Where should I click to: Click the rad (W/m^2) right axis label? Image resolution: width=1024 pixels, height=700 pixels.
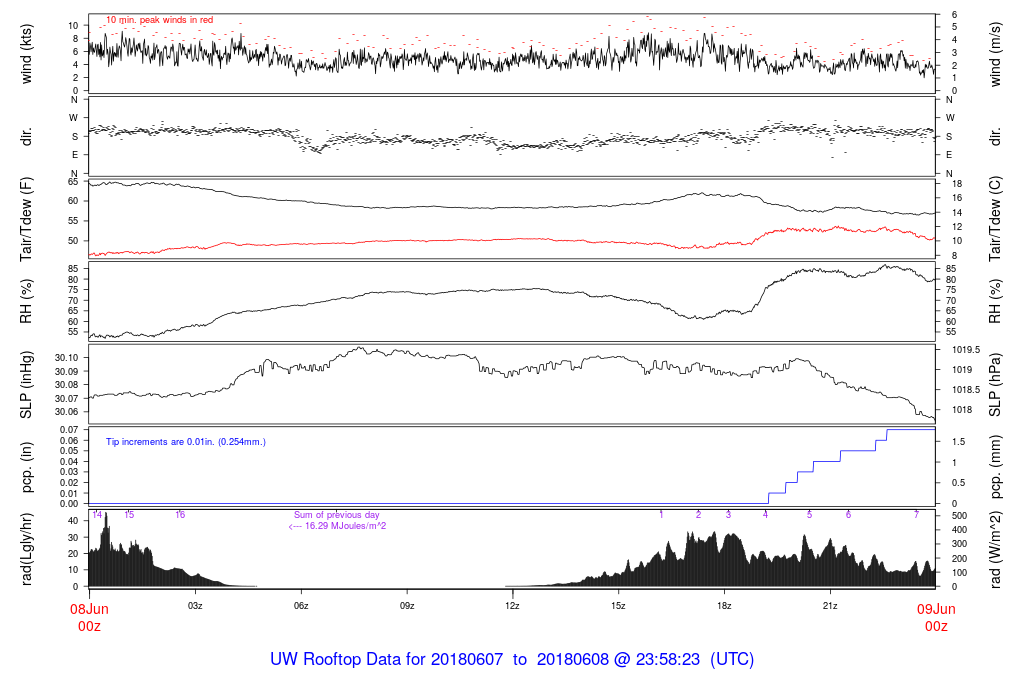click(x=995, y=550)
